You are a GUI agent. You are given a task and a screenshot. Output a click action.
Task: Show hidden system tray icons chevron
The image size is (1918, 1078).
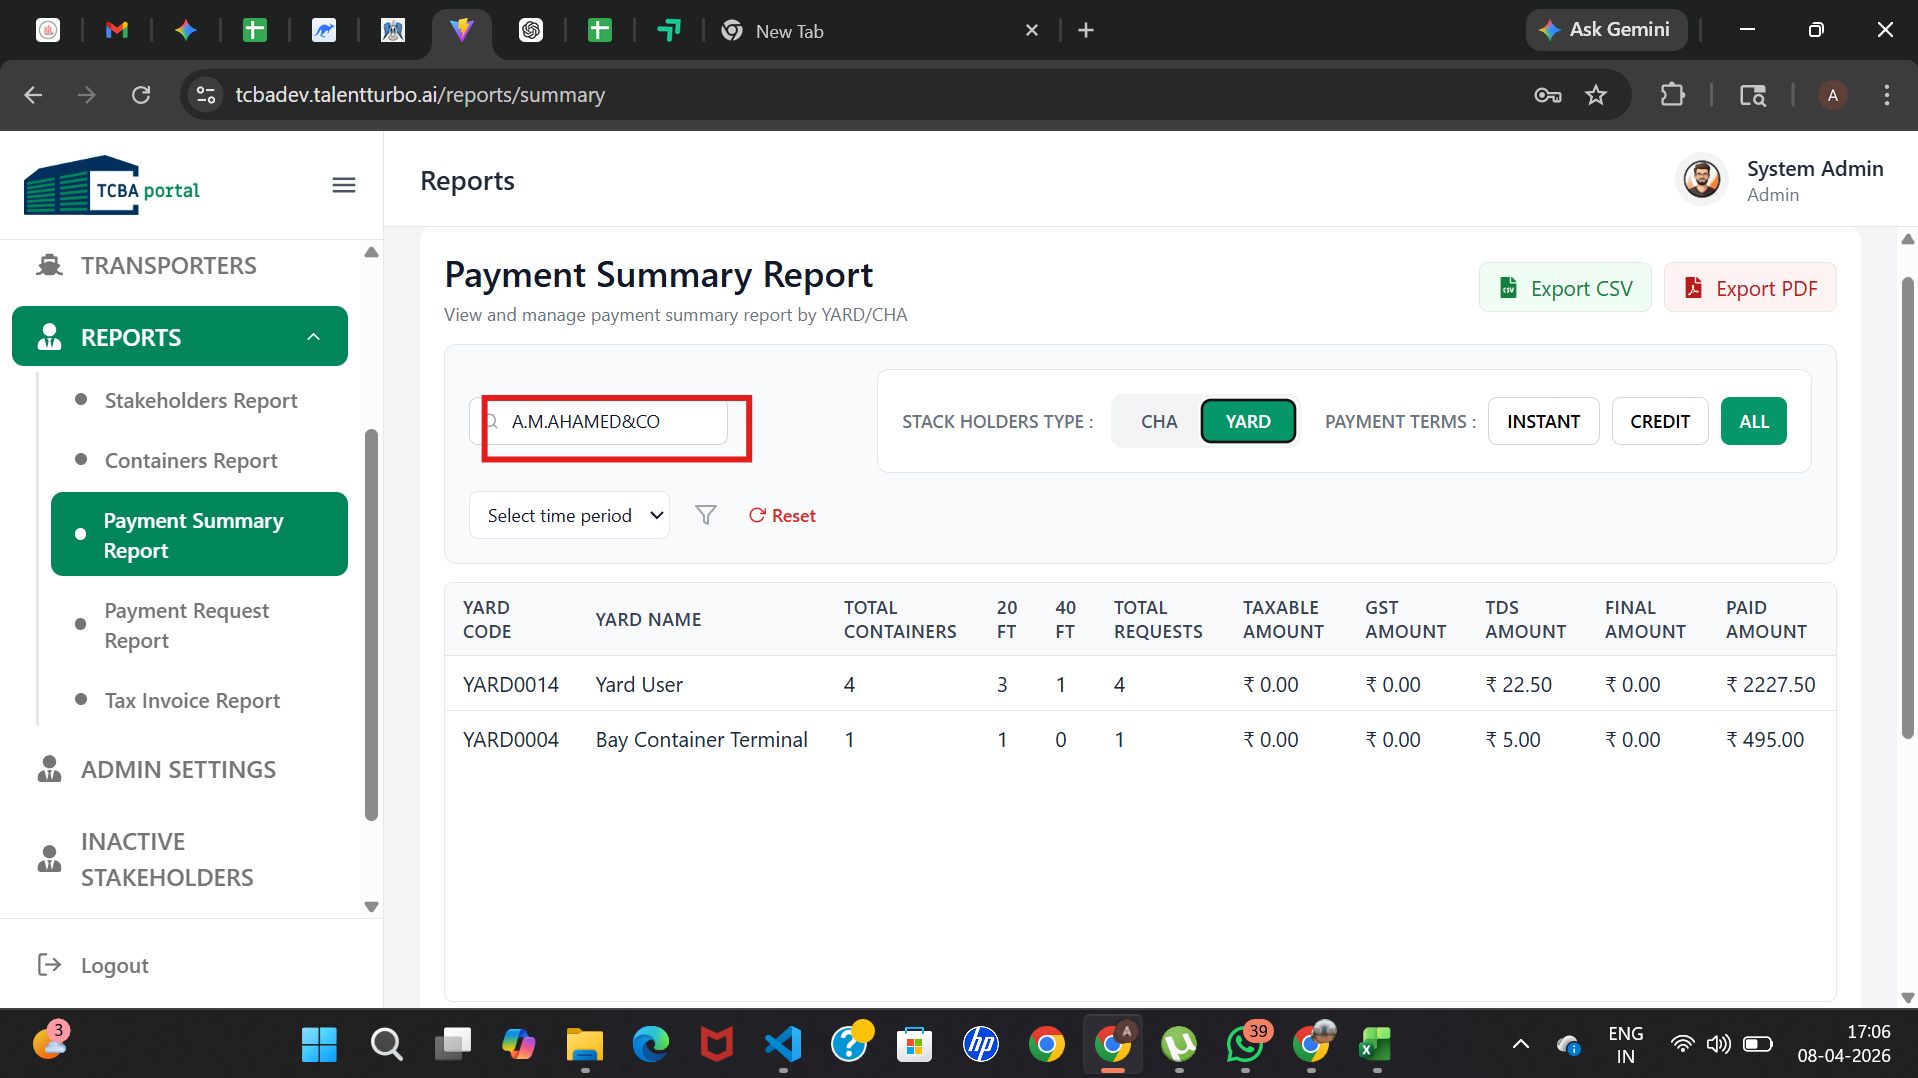(1520, 1044)
